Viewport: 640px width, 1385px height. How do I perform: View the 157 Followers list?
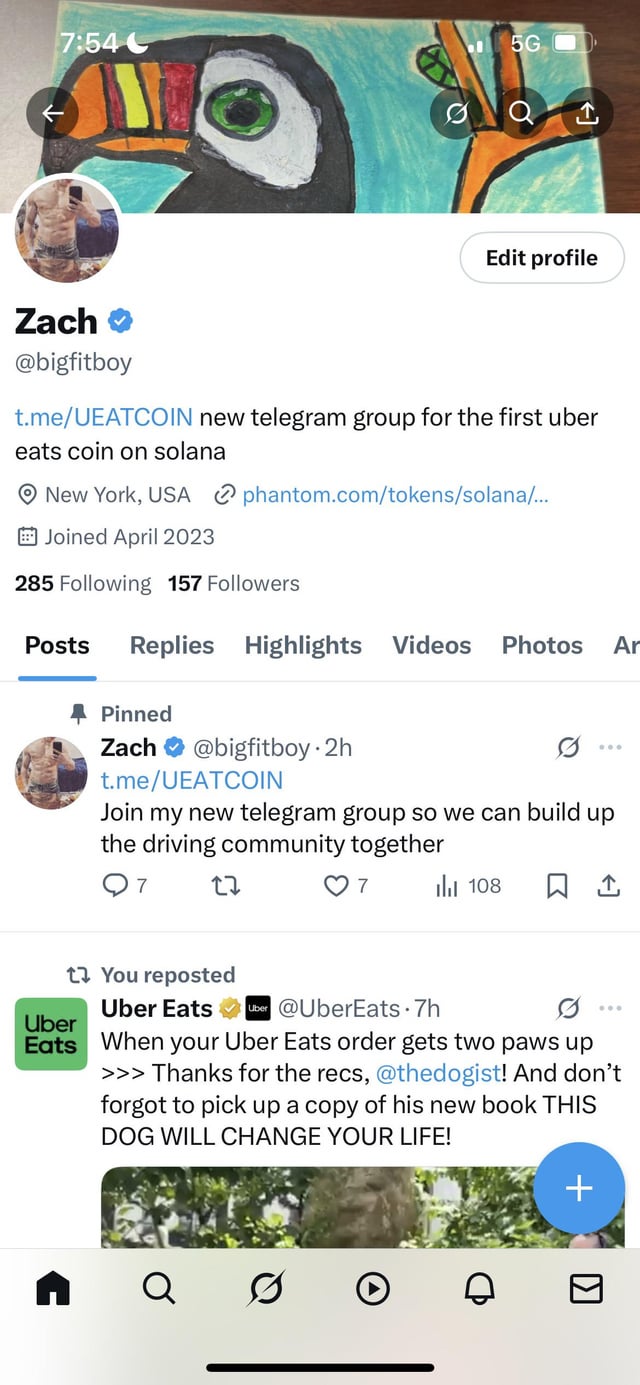[233, 583]
